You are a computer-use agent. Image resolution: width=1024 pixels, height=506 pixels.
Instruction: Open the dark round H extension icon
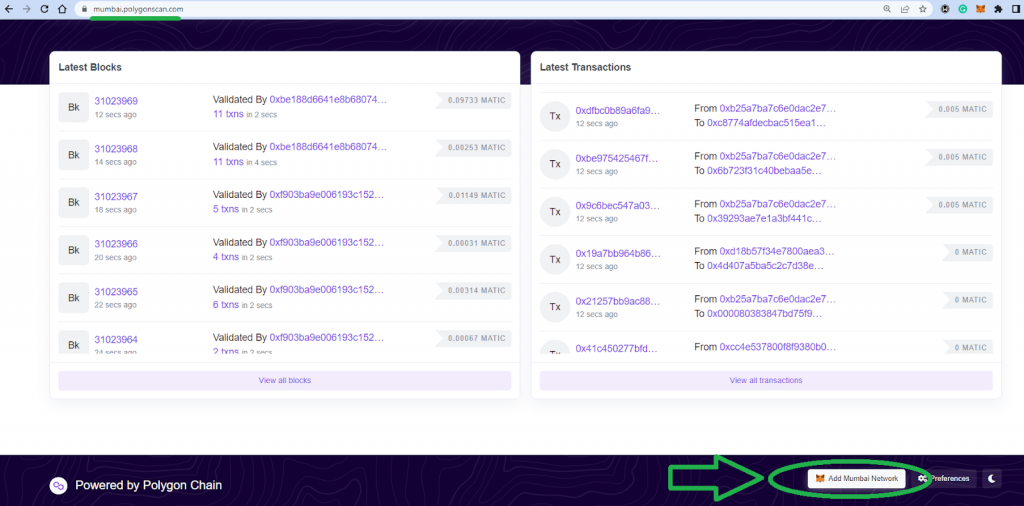coord(945,9)
